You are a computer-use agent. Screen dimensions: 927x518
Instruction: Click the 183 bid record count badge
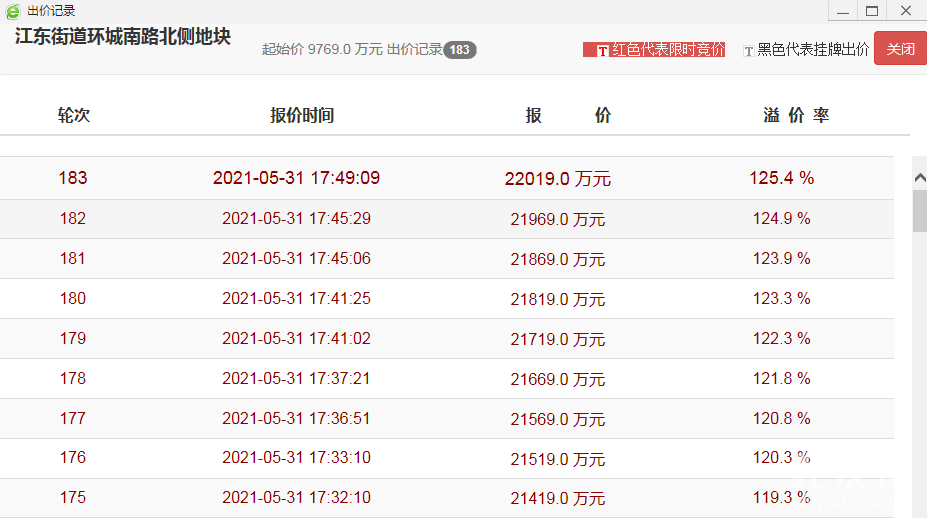(x=460, y=50)
